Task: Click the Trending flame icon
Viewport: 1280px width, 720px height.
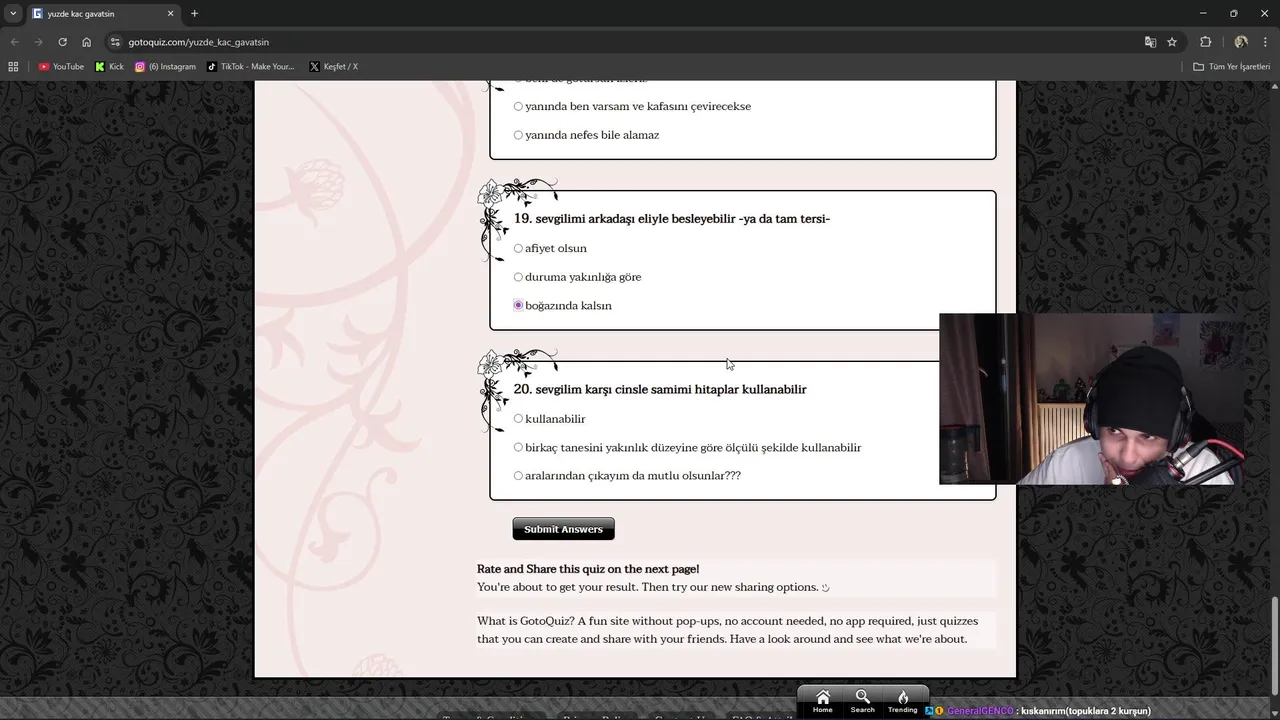Action: [902, 701]
